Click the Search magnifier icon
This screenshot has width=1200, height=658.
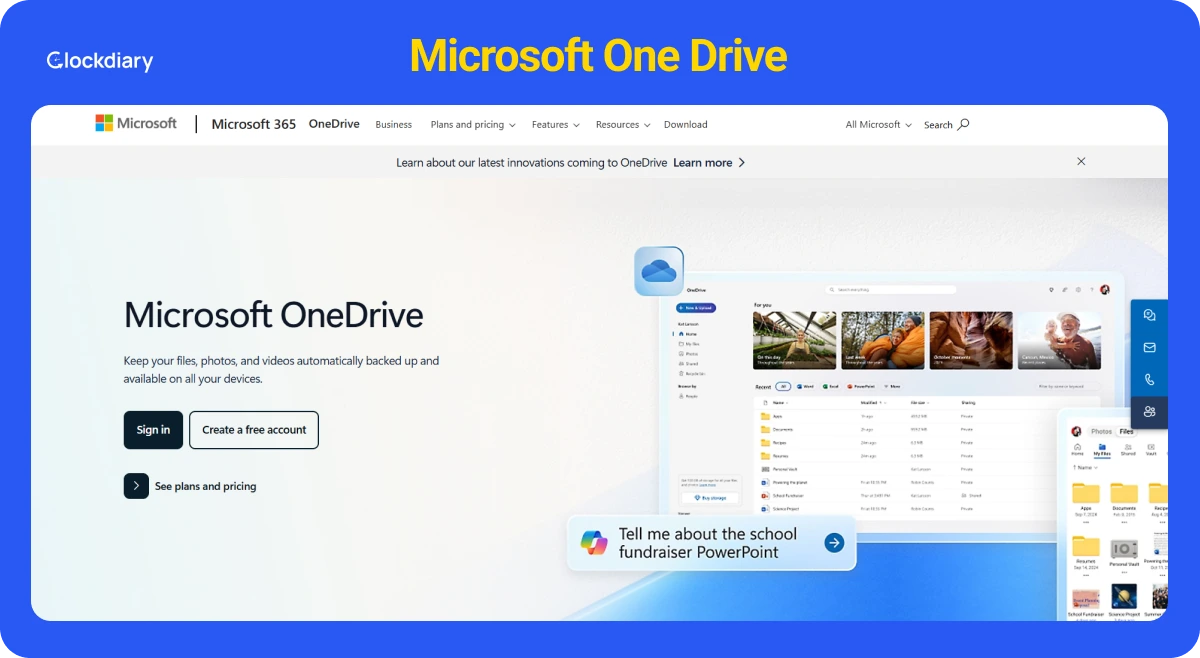pyautogui.click(x=964, y=124)
